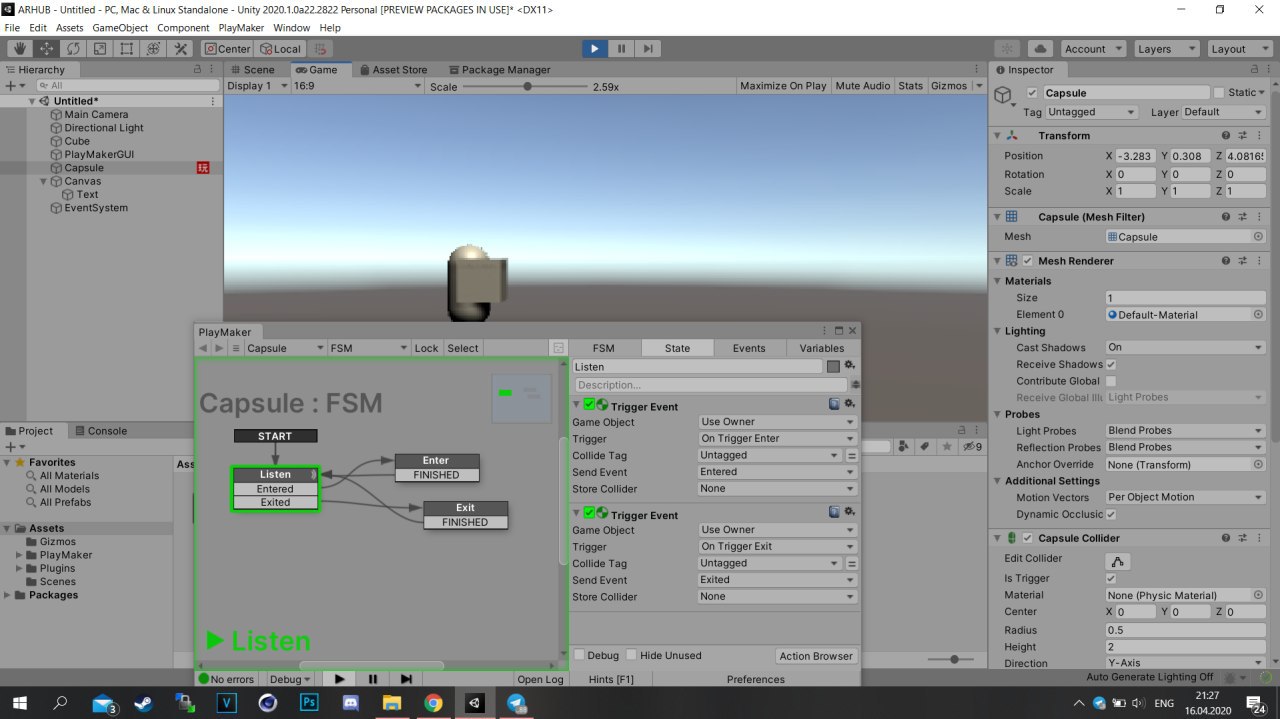Pick mesh via Capsule object selector circle
The width and height of the screenshot is (1280, 719).
(x=1258, y=237)
